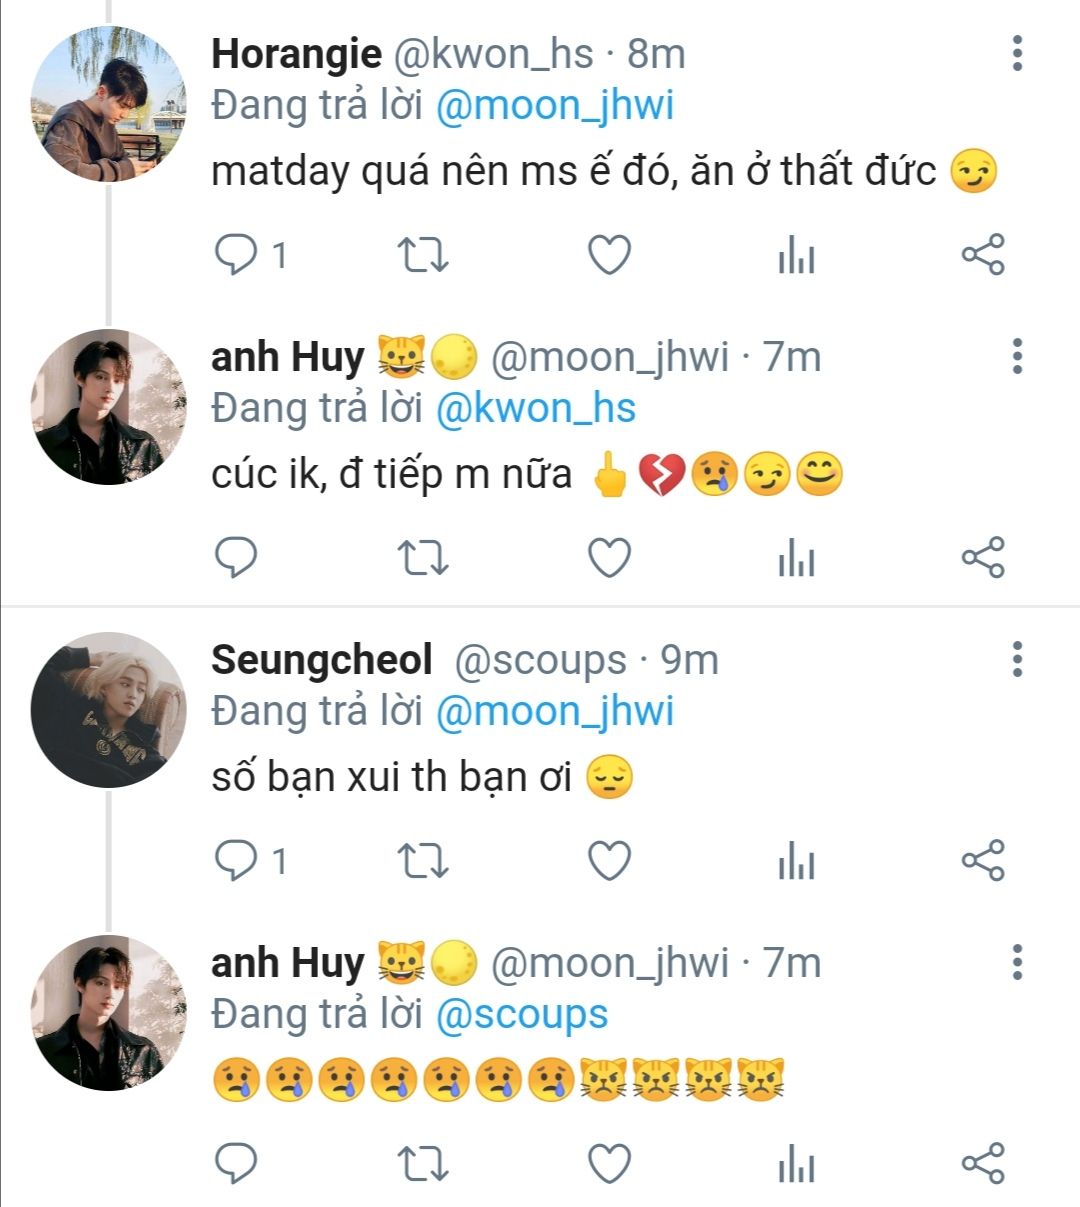Retweet anh Huy's reply to @kwon_hs

point(423,558)
